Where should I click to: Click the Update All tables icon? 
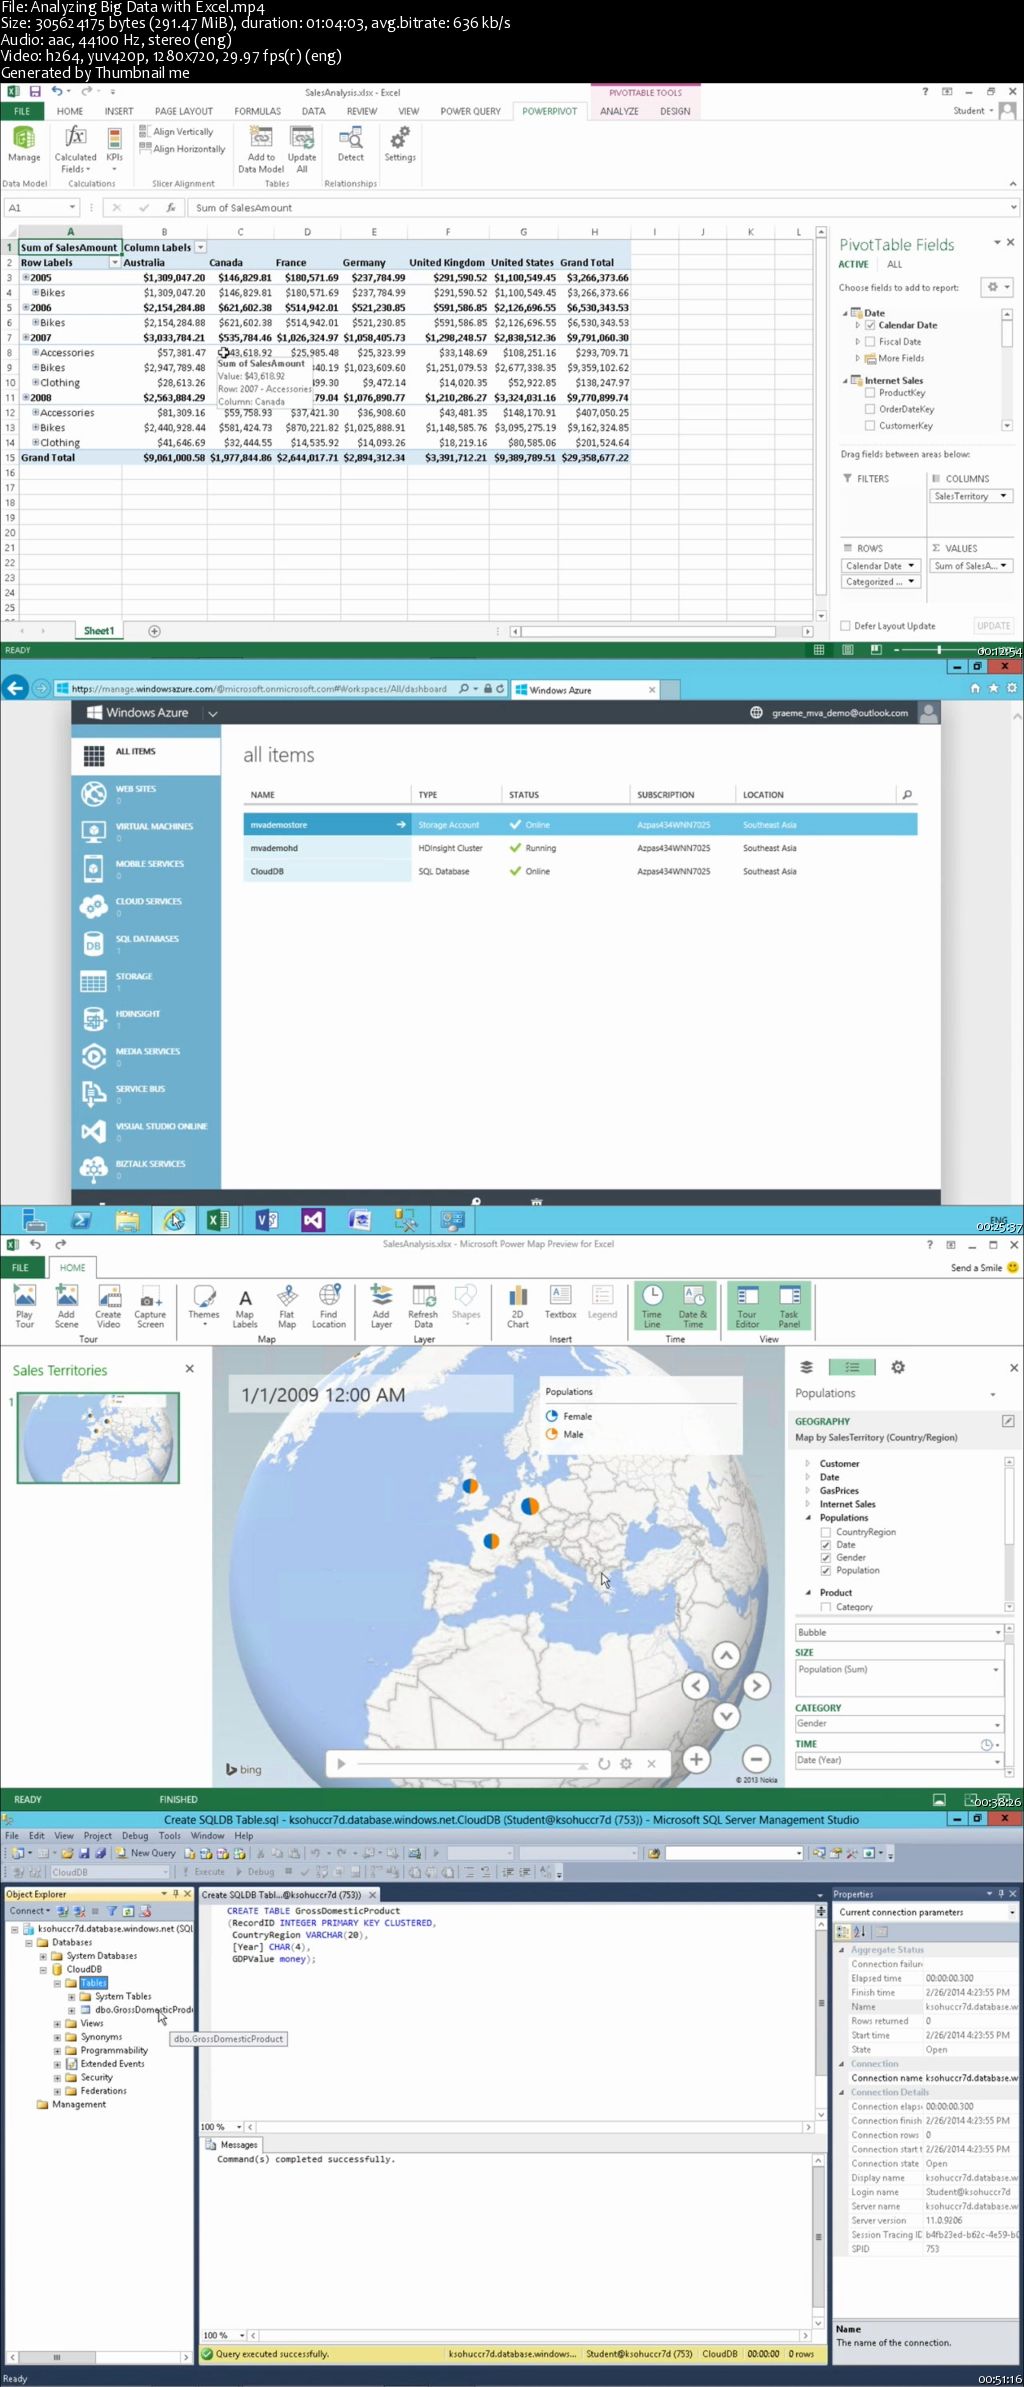coord(302,149)
